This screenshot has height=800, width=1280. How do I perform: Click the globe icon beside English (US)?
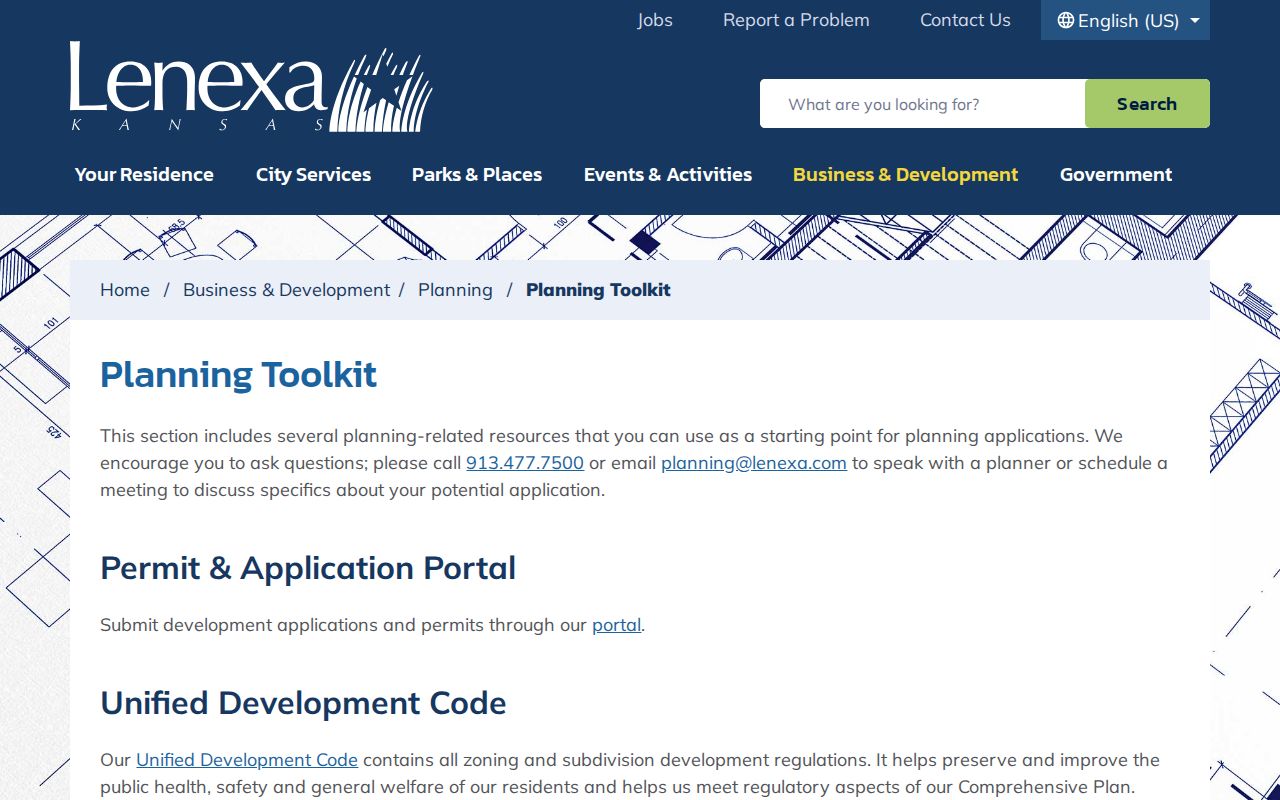click(1066, 20)
